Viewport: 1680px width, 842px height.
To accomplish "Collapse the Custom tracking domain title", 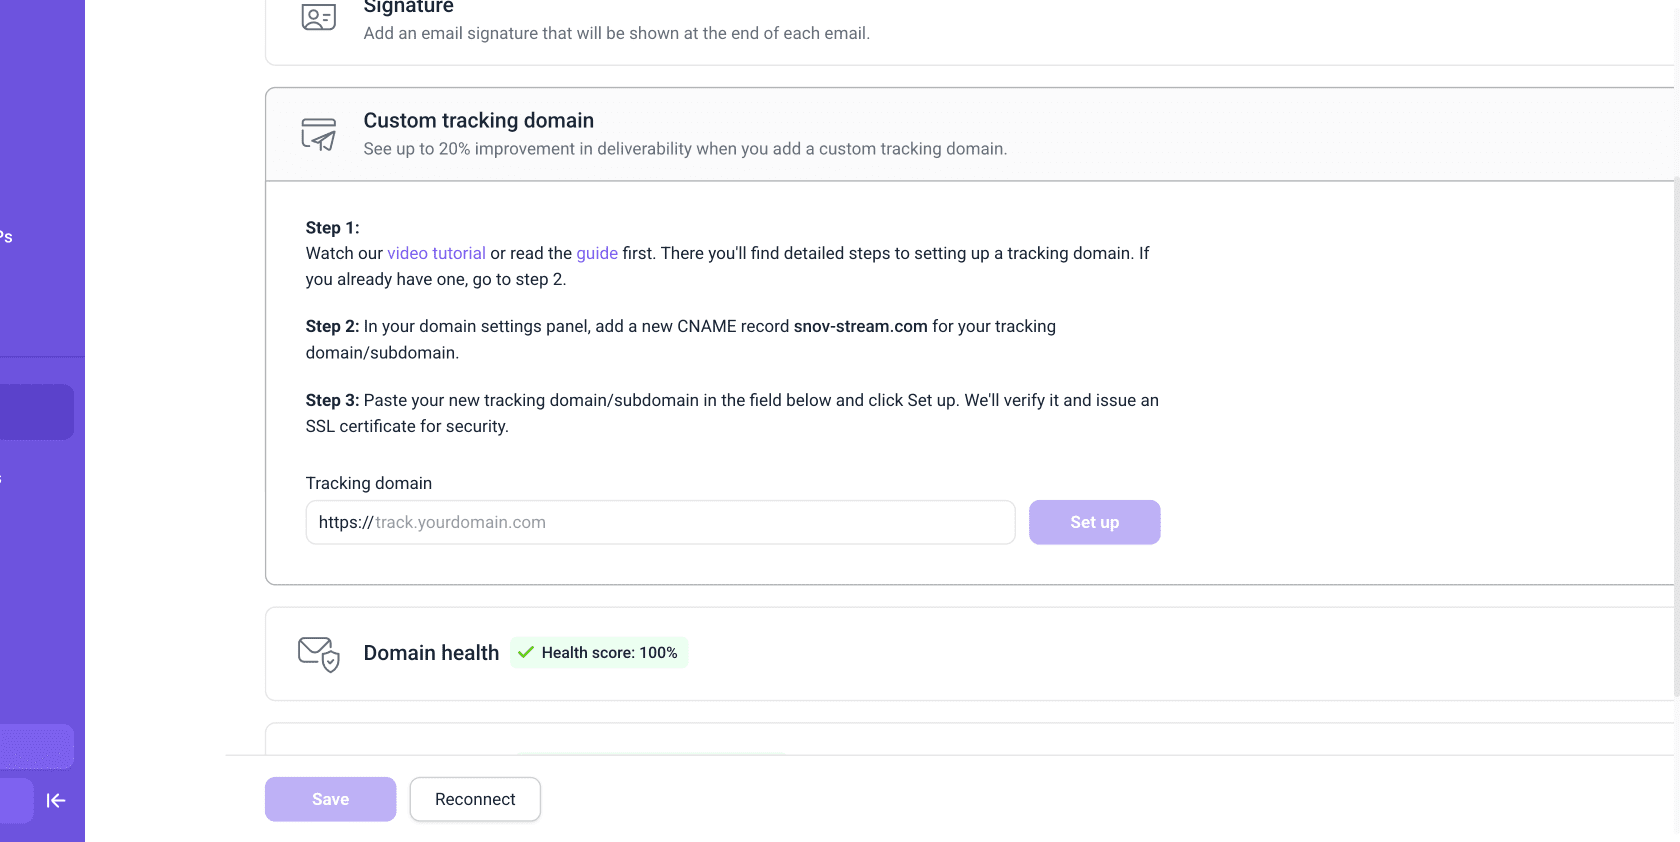I will [478, 121].
